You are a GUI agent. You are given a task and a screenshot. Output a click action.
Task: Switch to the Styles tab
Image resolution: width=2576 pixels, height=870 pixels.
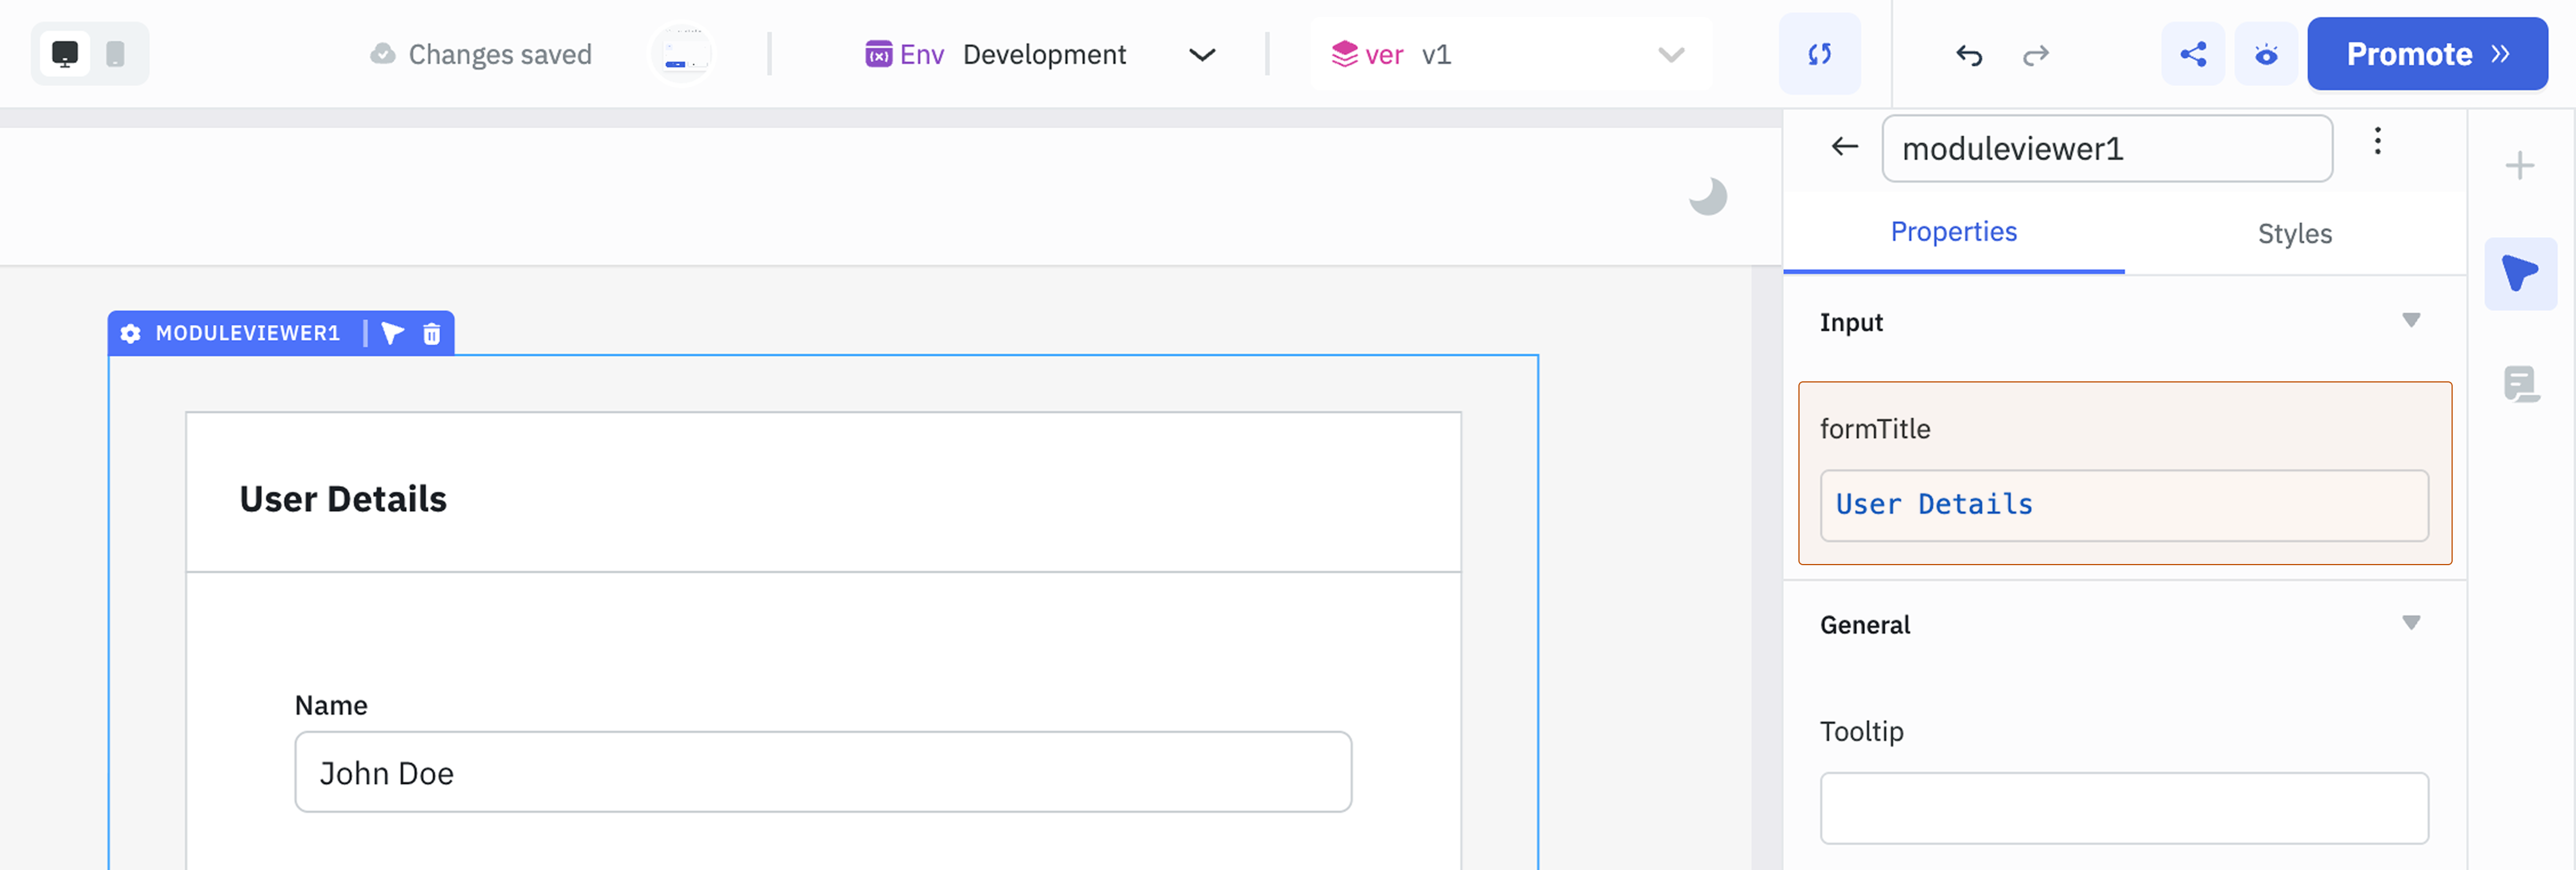(x=2294, y=233)
